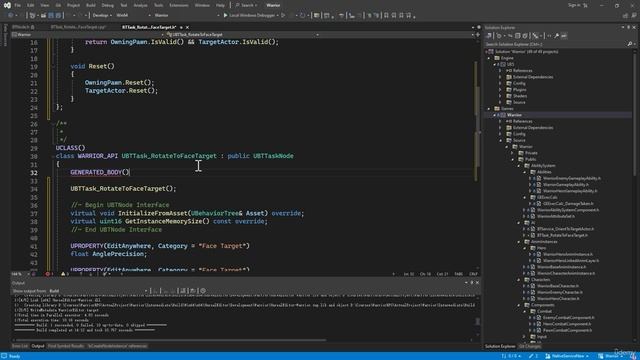Viewport: 640px width, 360px height.
Task: Click the Solution Explorer view switch icon
Action: (x=489, y=36)
